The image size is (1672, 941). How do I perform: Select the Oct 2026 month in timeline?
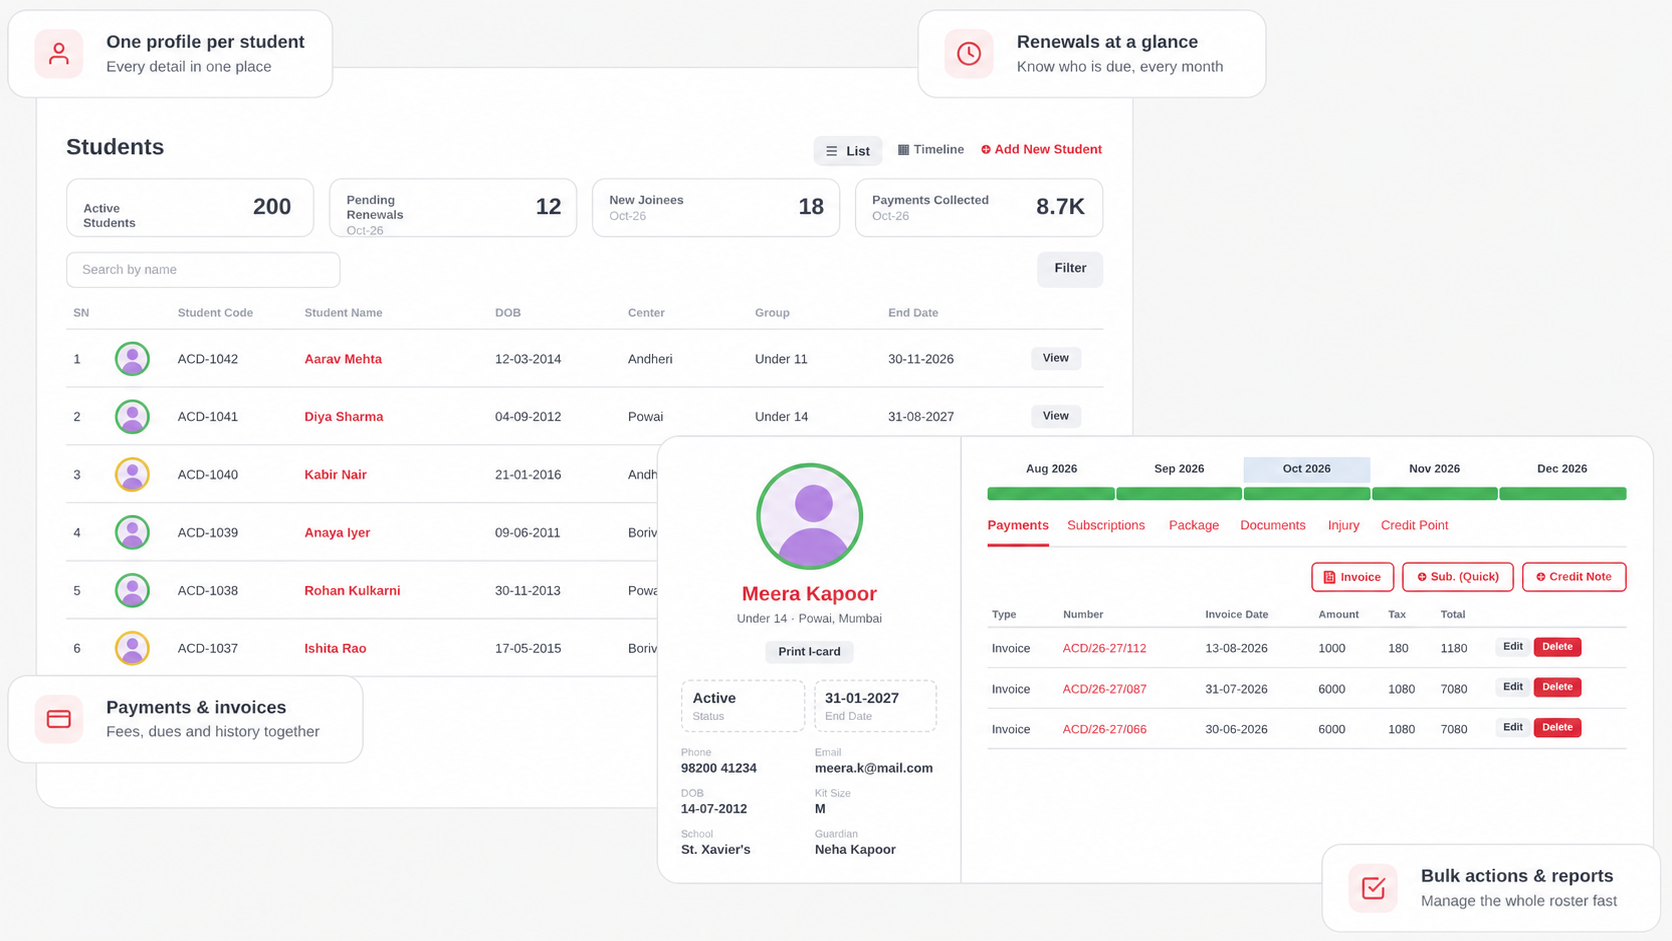[x=1306, y=469]
